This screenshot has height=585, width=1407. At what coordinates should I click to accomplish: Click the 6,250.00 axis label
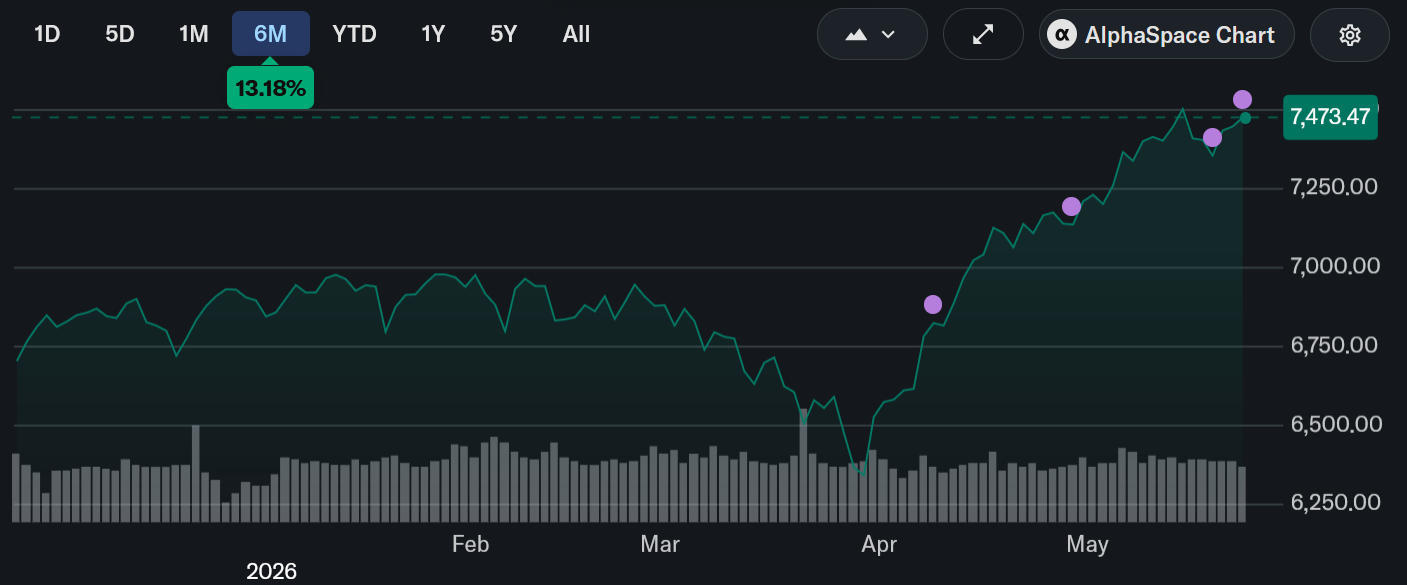click(1335, 503)
